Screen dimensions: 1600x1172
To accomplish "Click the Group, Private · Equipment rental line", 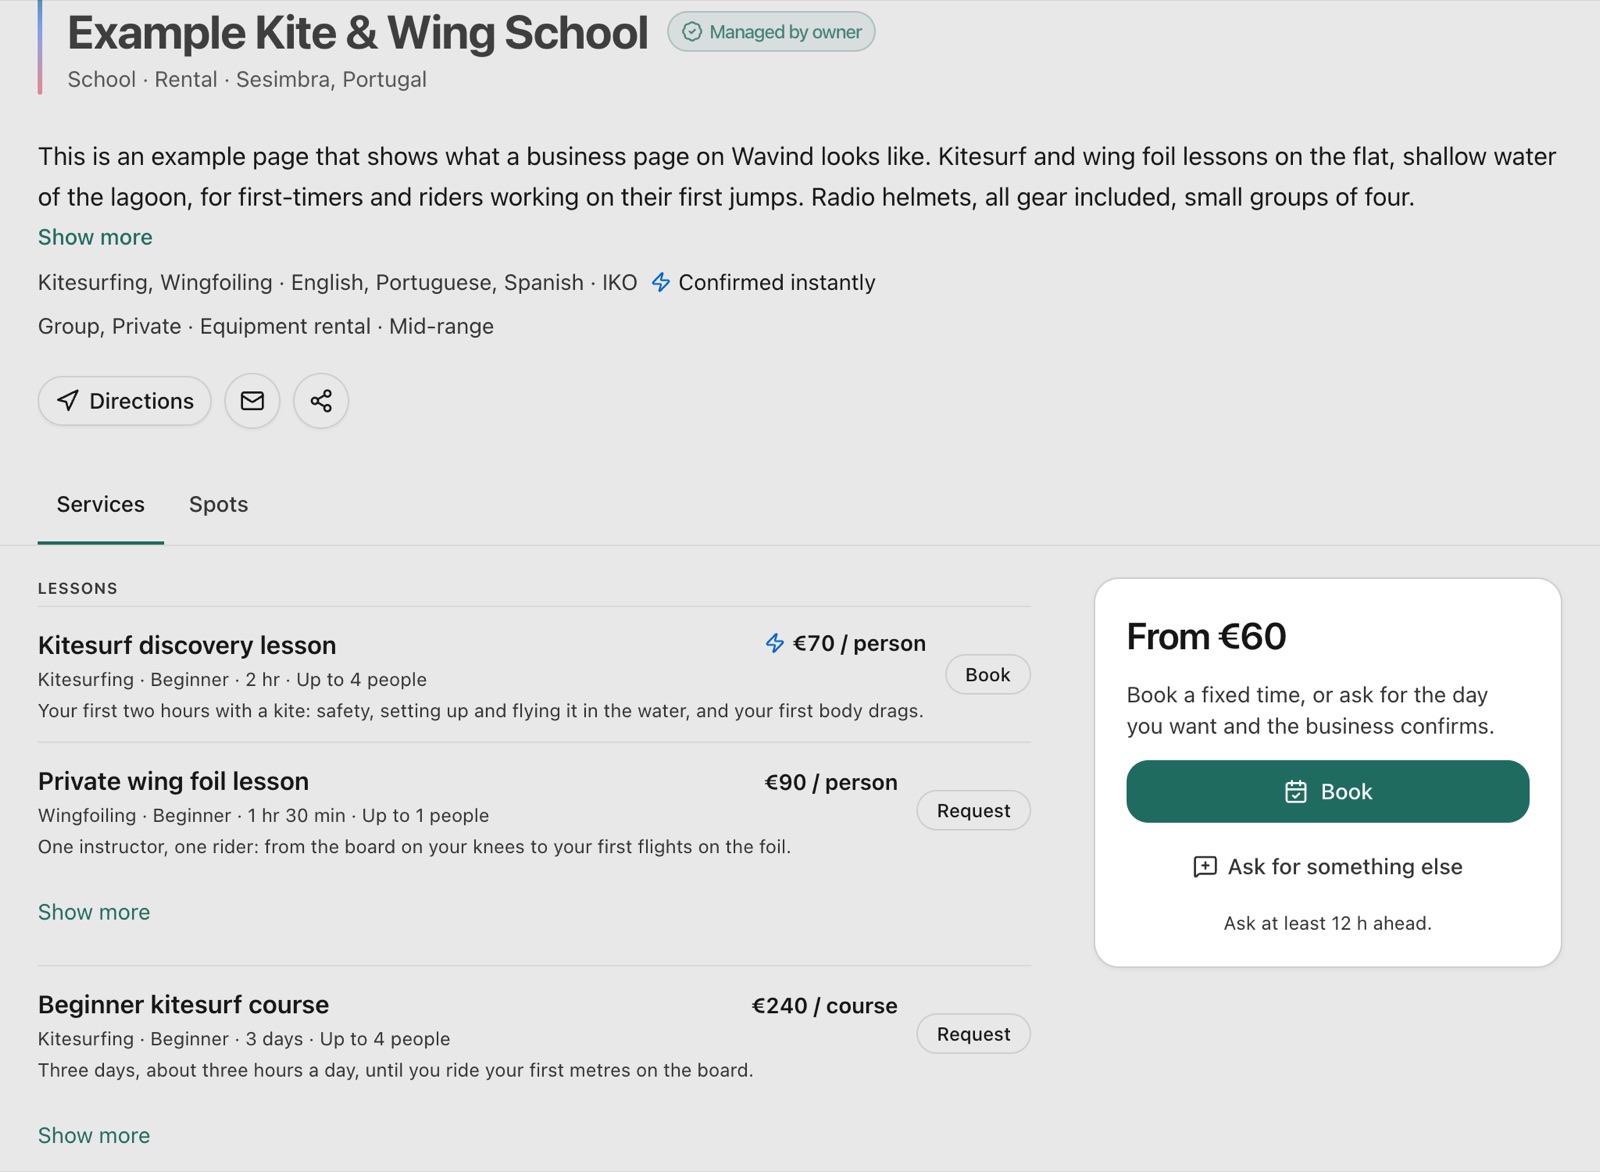I will coord(266,326).
